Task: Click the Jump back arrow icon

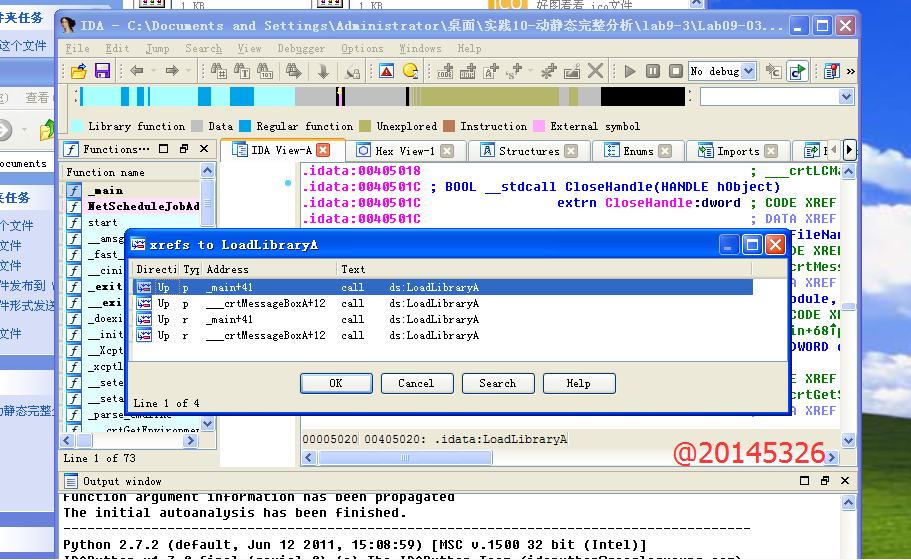Action: (137, 71)
